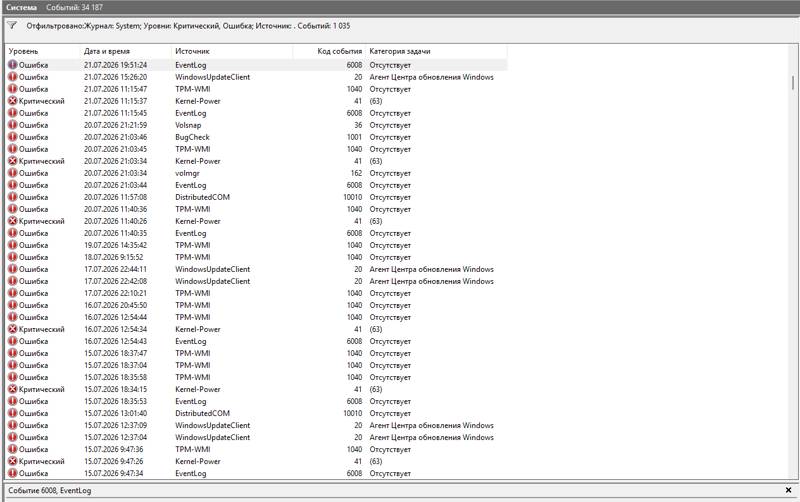Click the Система title in the header bar

point(21,7)
